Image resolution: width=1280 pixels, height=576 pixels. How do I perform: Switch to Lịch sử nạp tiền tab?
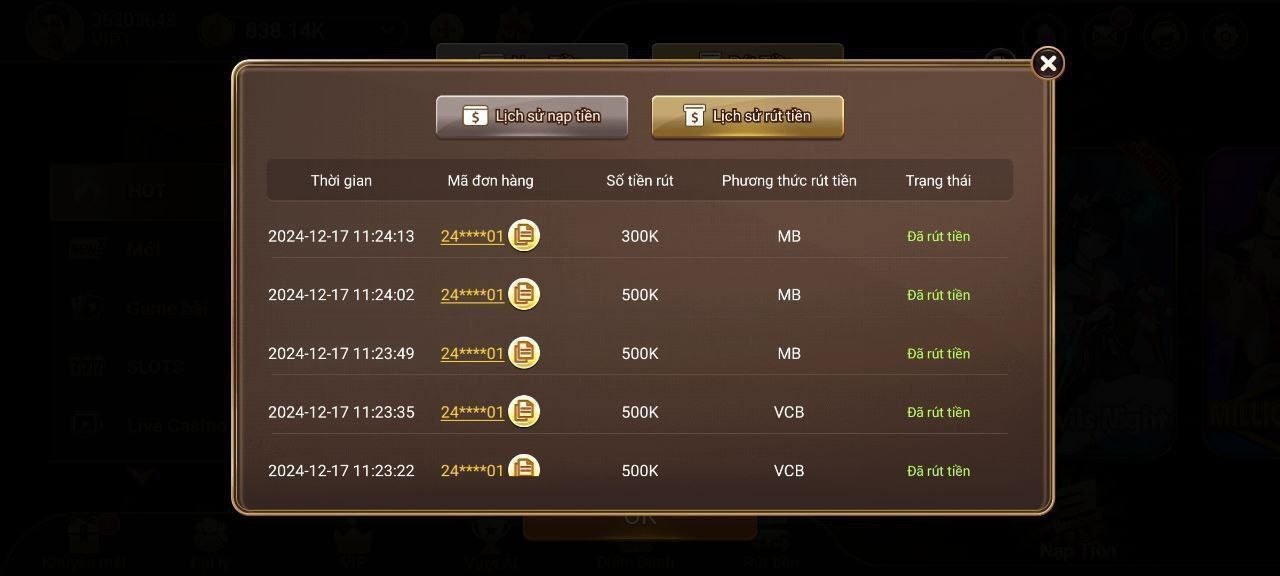point(532,116)
